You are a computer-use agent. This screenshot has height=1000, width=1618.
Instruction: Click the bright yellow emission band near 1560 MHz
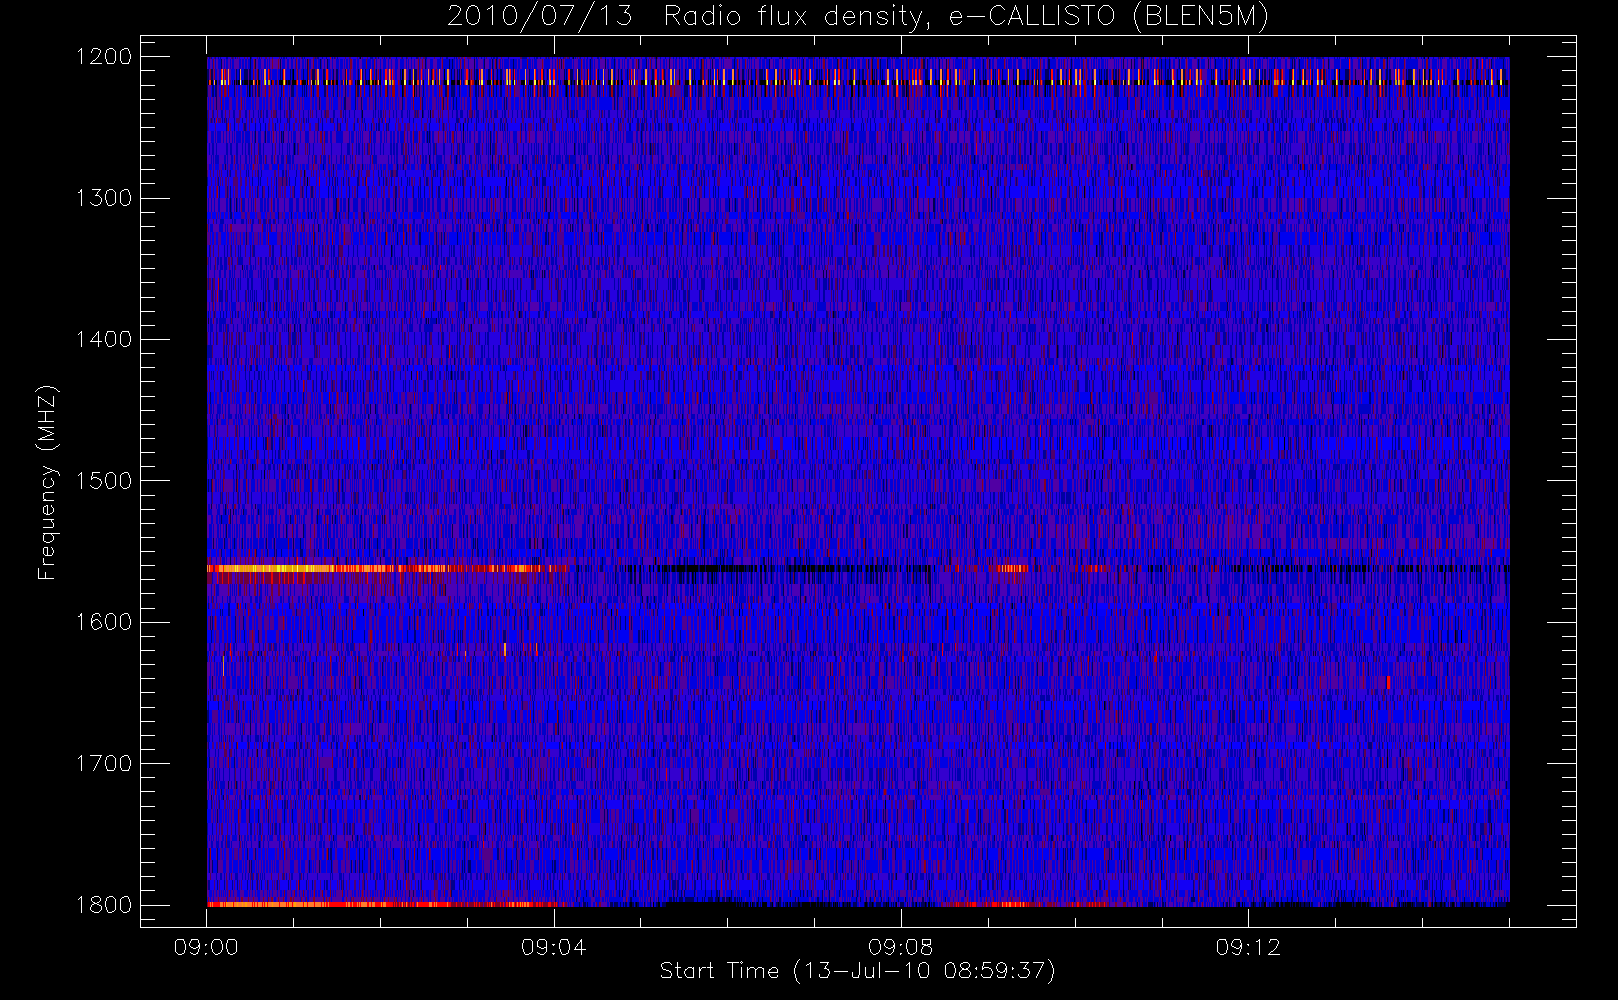click(387, 568)
